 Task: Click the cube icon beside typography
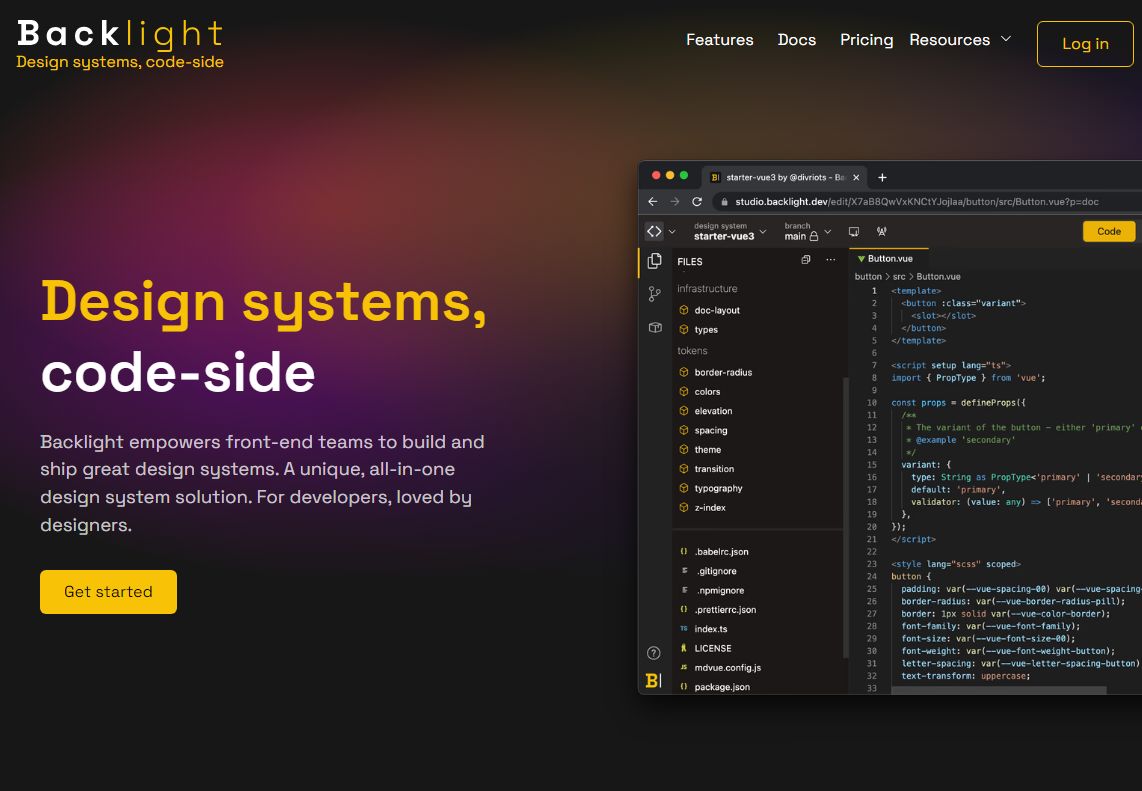pyautogui.click(x=683, y=488)
